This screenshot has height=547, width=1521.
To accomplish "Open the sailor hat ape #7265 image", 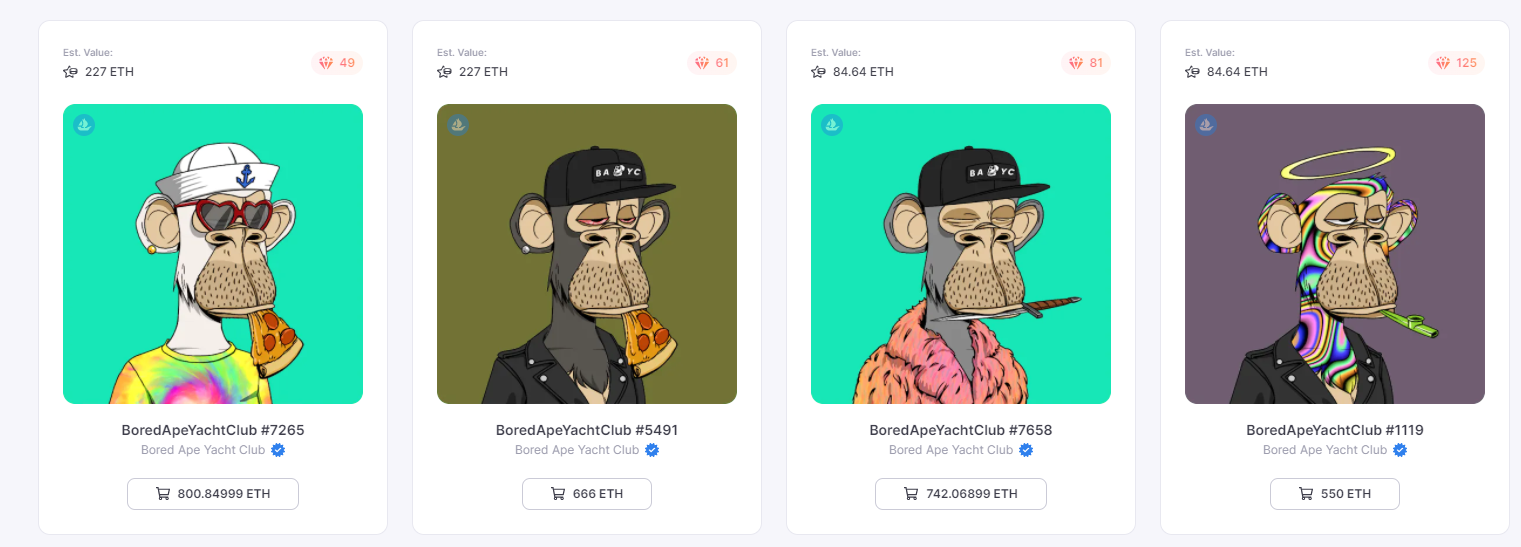I will pyautogui.click(x=213, y=254).
